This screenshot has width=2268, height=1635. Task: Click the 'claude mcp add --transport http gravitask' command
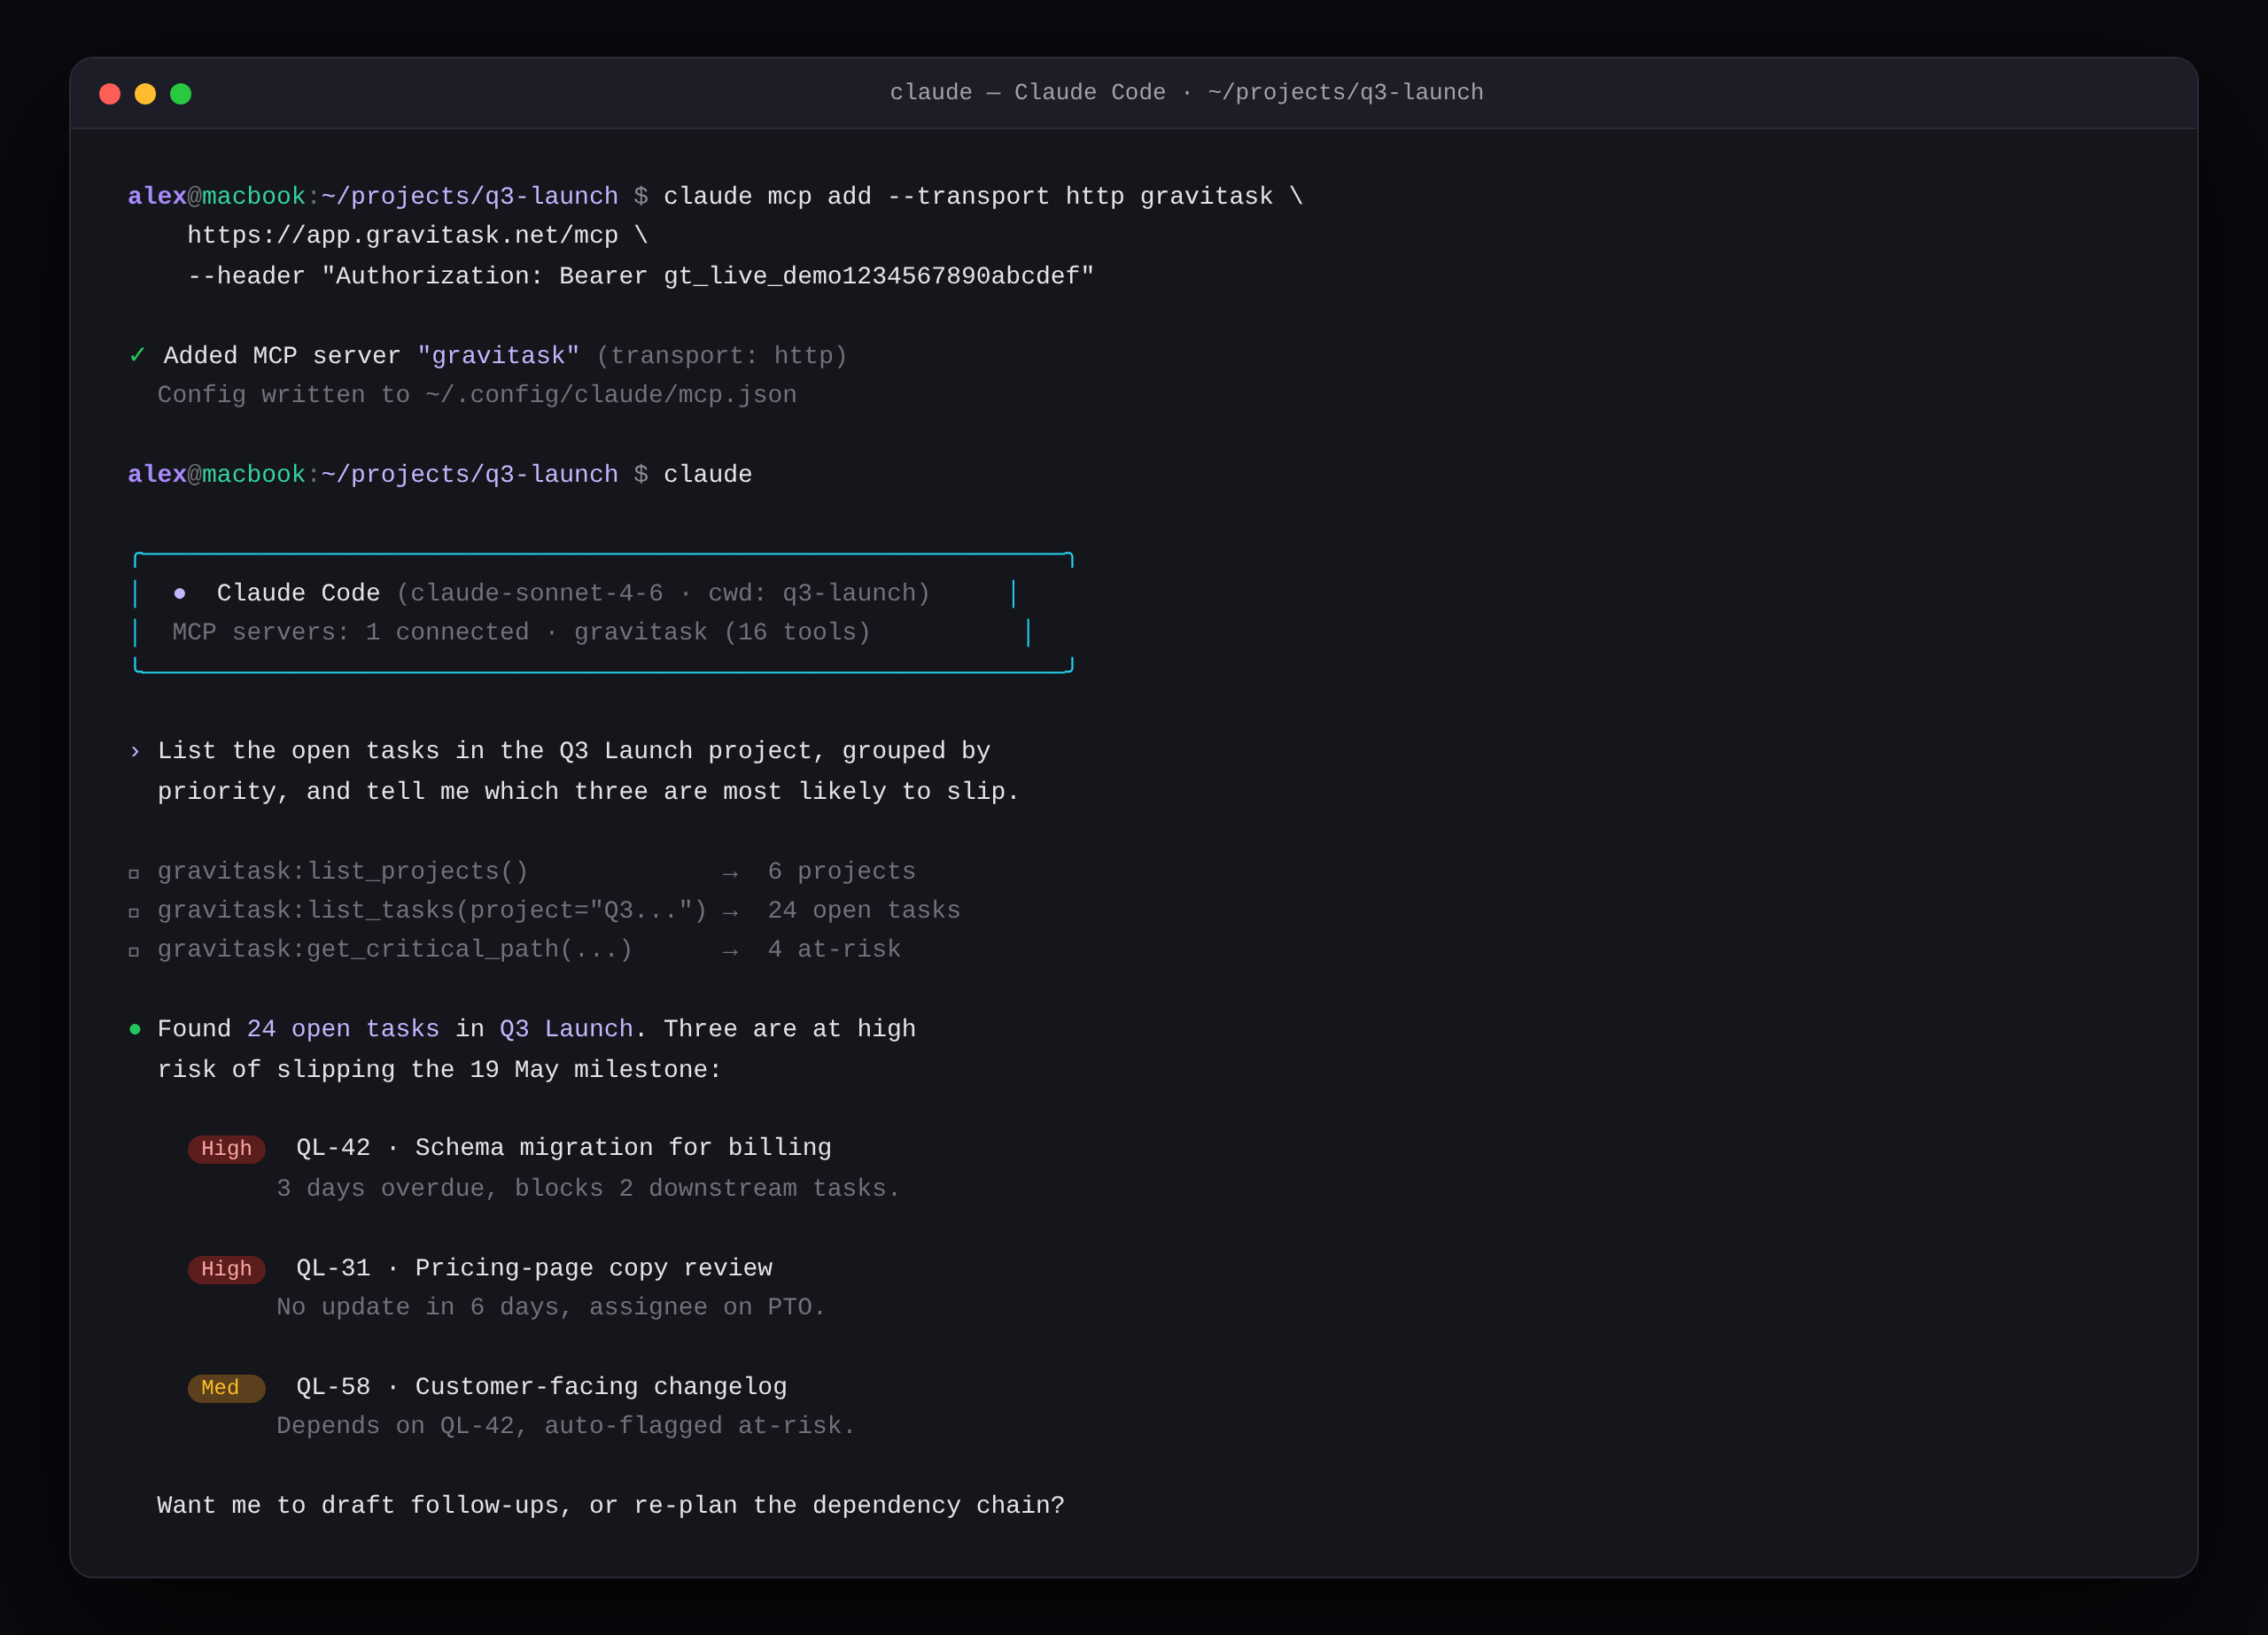[968, 196]
